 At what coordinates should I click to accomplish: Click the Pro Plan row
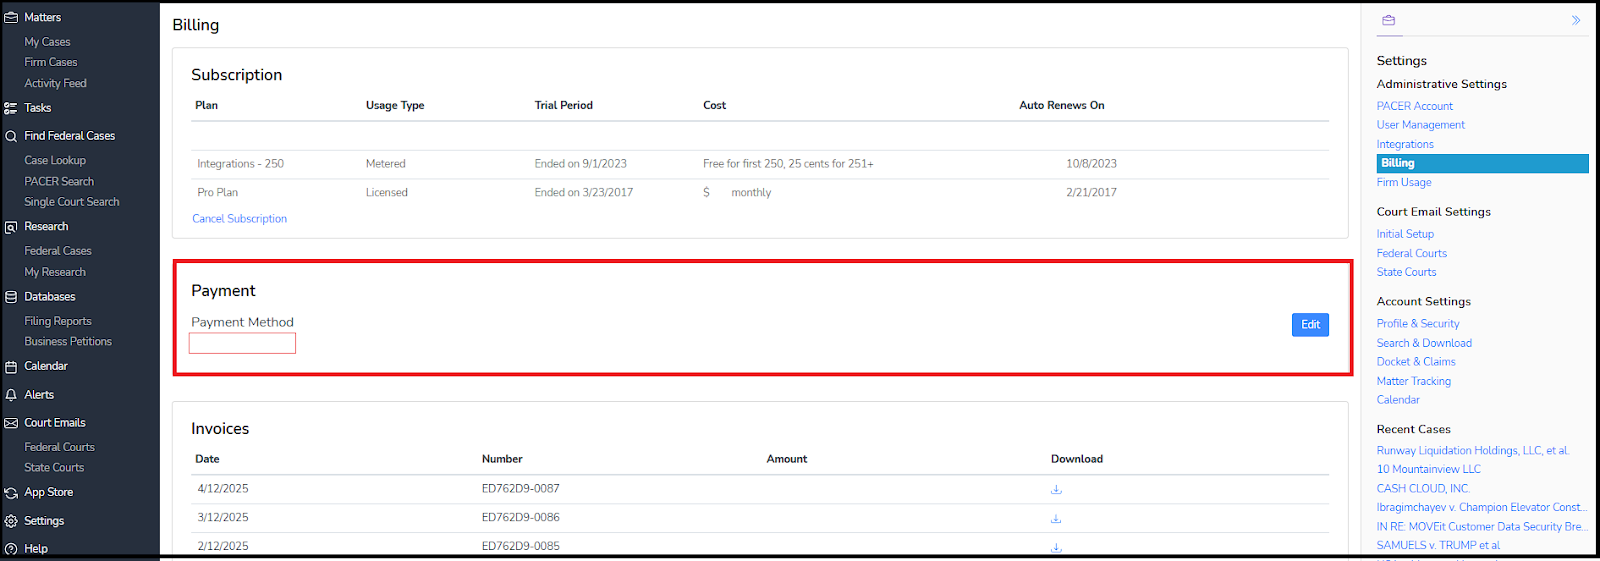point(760,193)
